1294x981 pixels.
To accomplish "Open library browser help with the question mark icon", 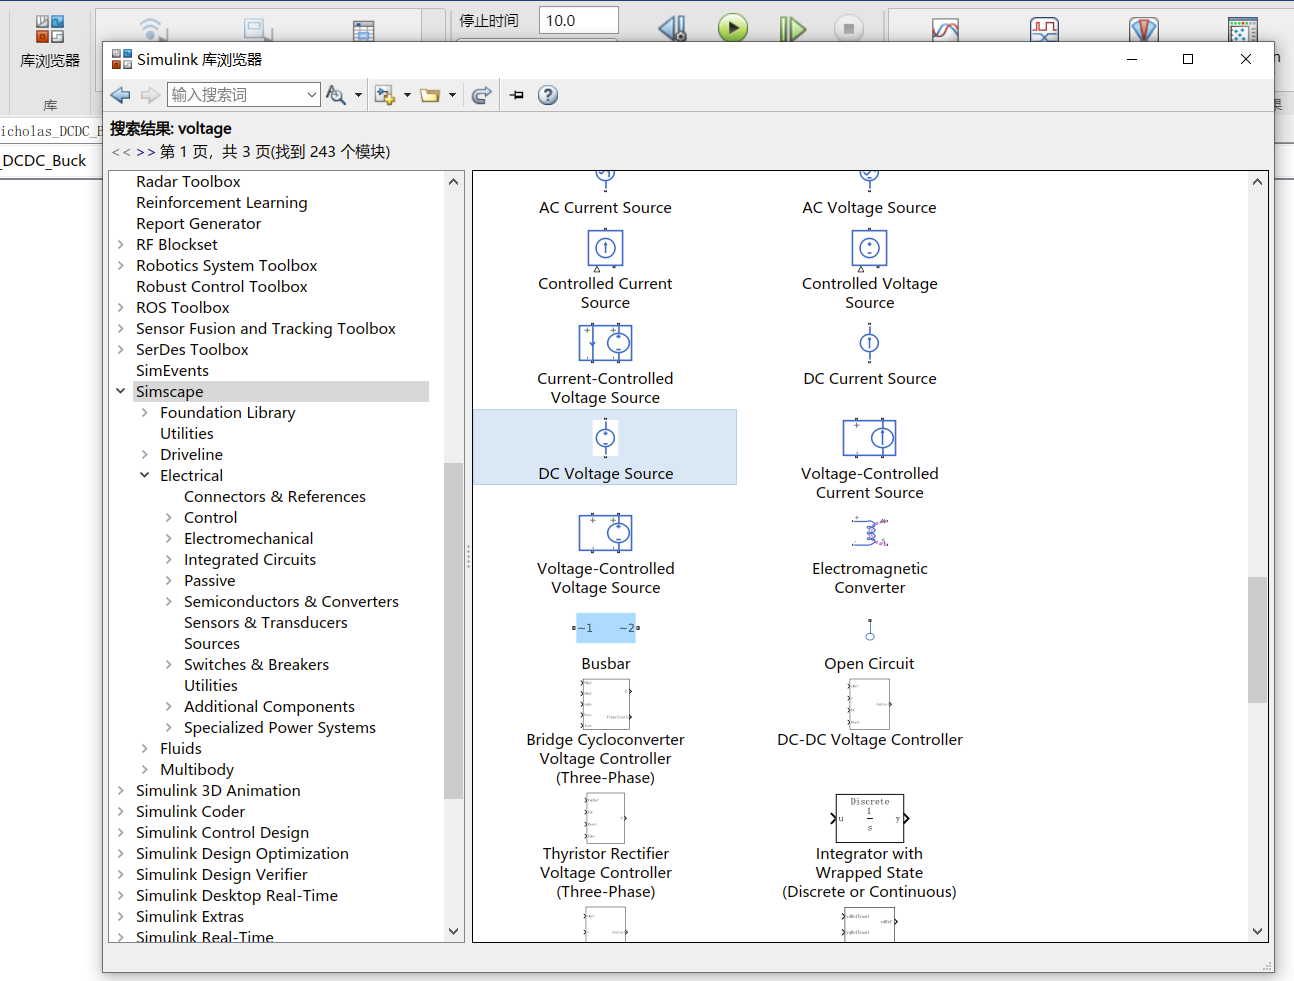I will tap(548, 95).
